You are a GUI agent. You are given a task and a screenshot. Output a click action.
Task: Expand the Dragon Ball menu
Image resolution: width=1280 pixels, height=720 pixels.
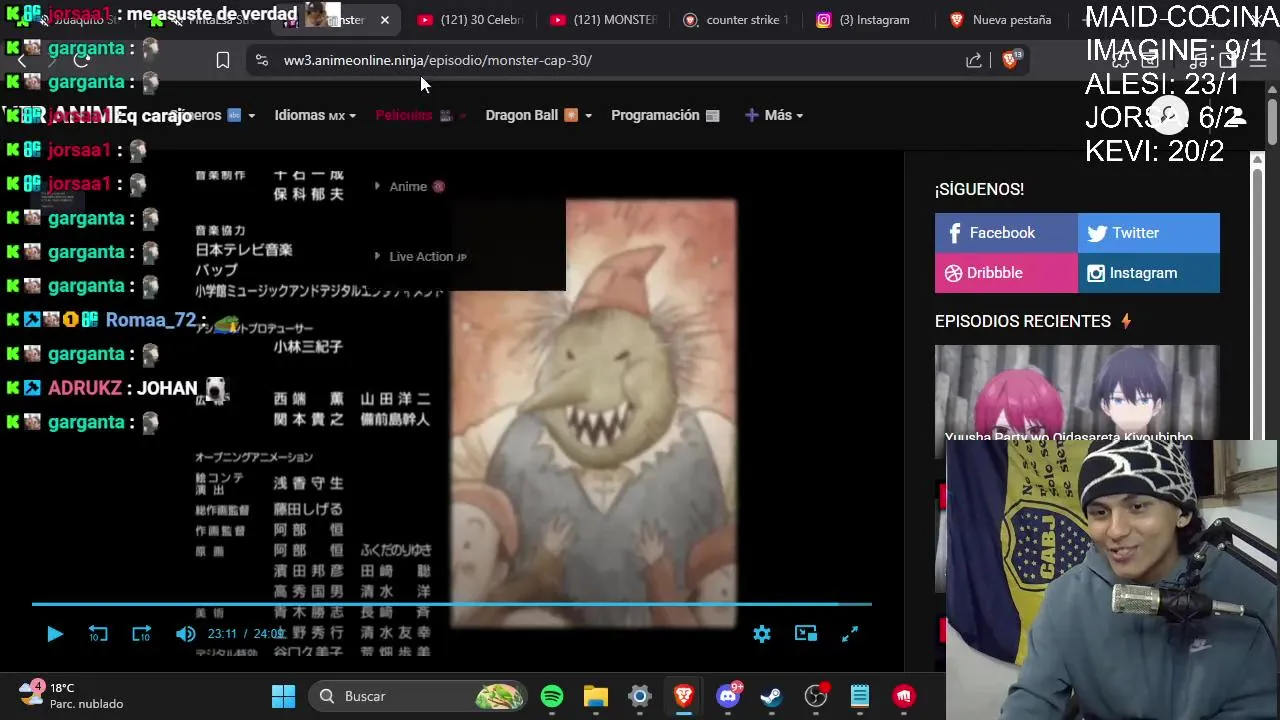click(538, 115)
